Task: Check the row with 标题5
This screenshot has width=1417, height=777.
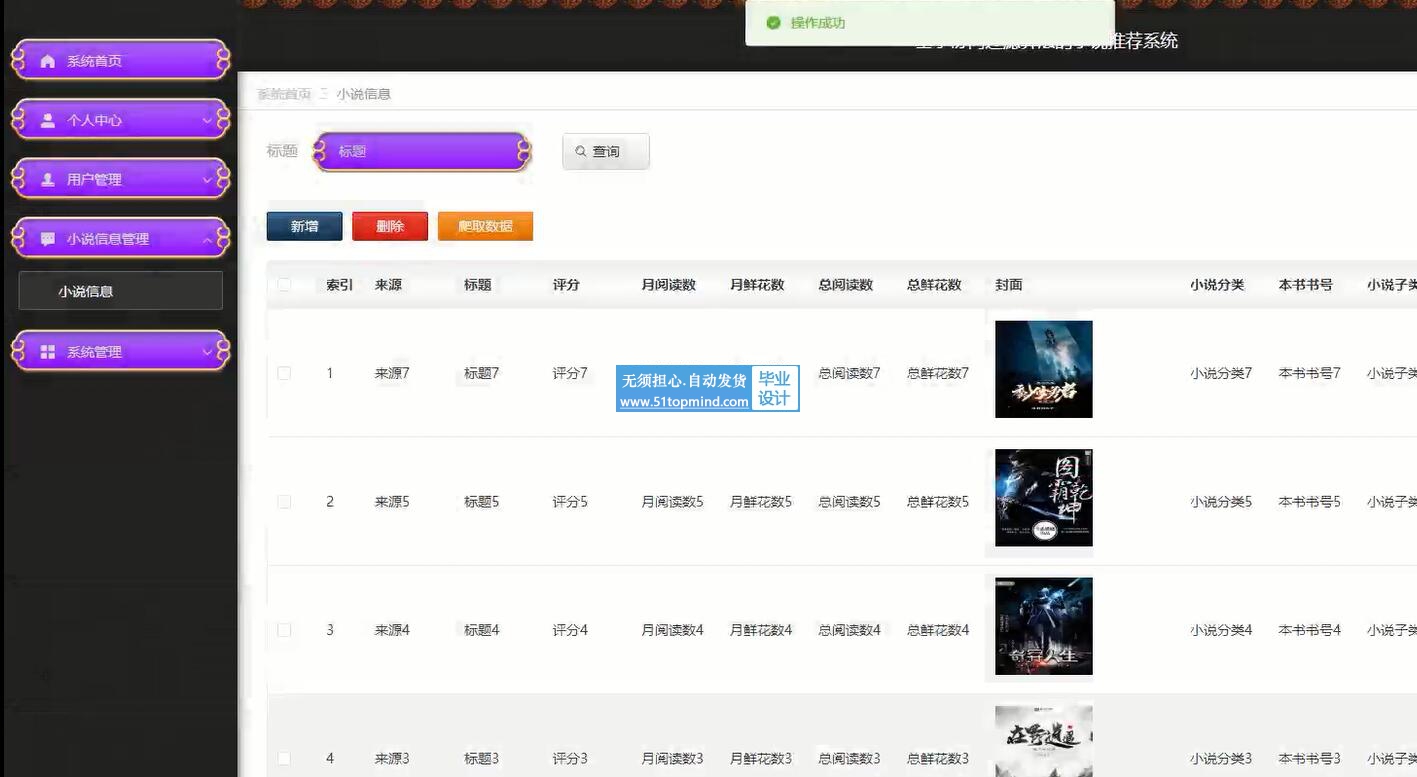Action: [x=284, y=502]
